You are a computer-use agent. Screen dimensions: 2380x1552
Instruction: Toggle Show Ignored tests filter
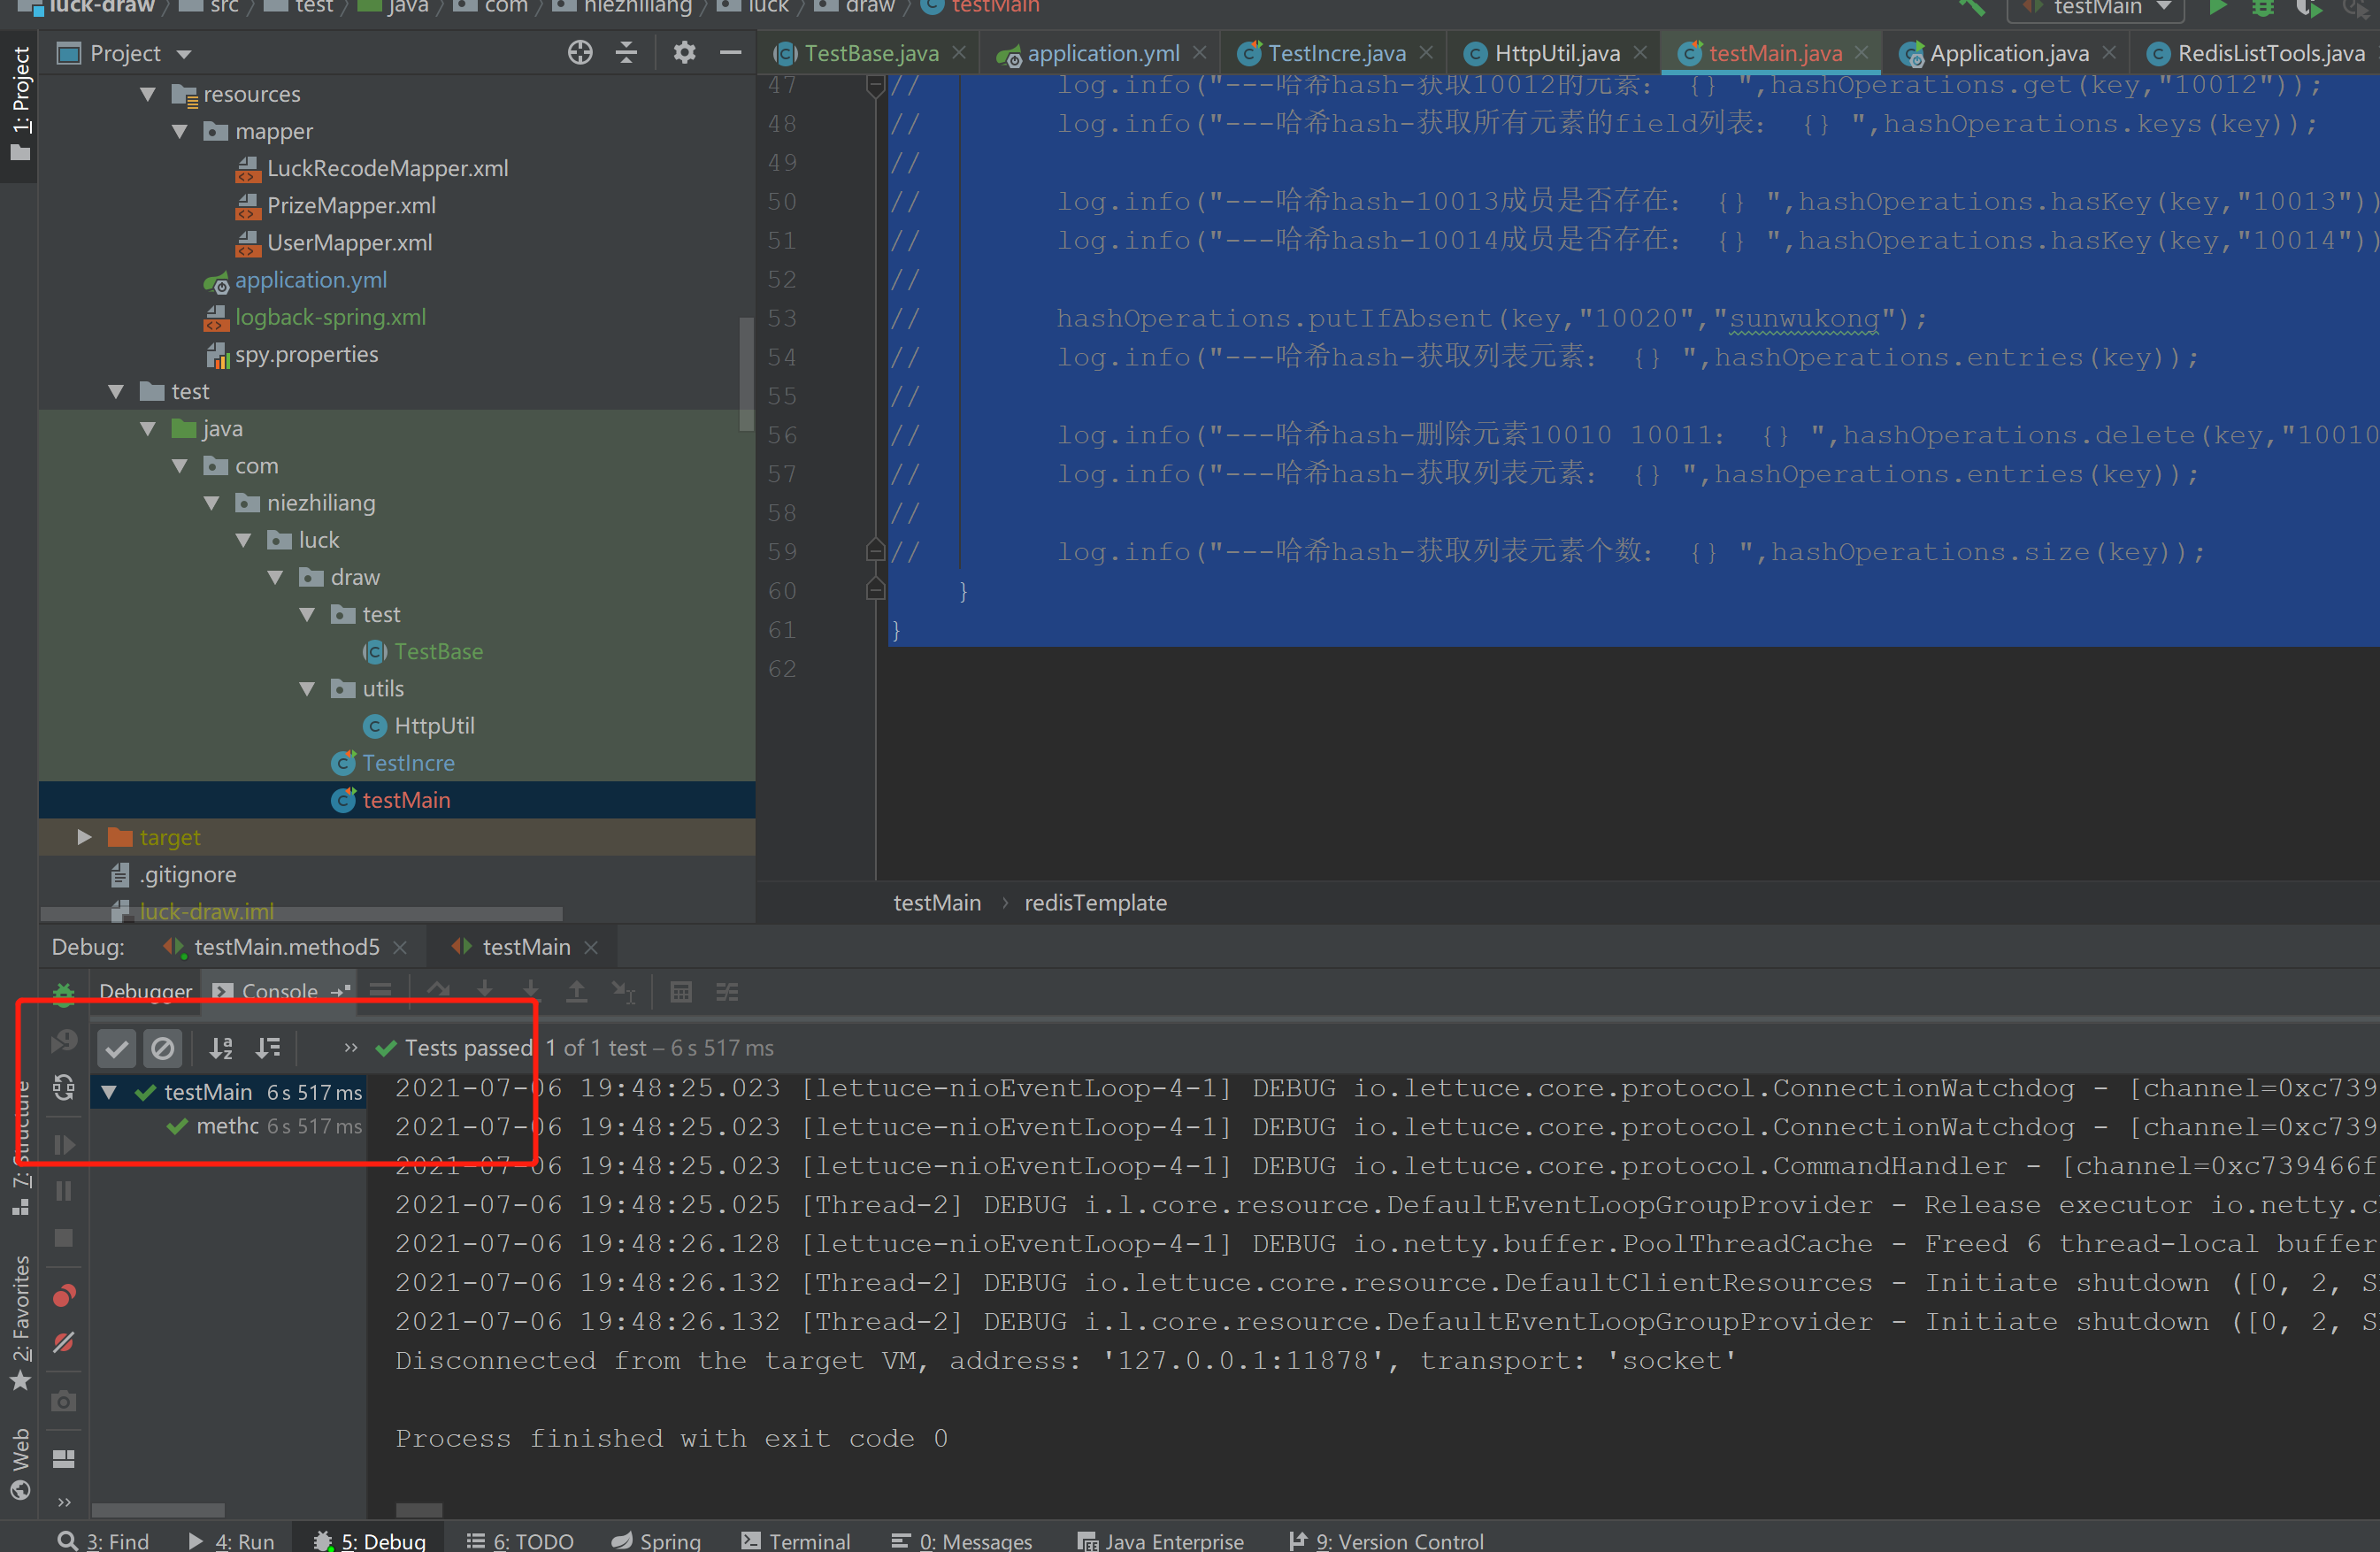pos(163,1048)
